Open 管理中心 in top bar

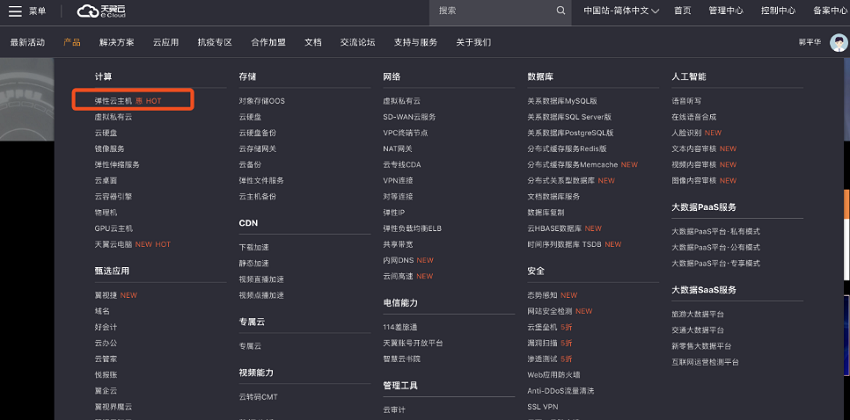click(726, 11)
